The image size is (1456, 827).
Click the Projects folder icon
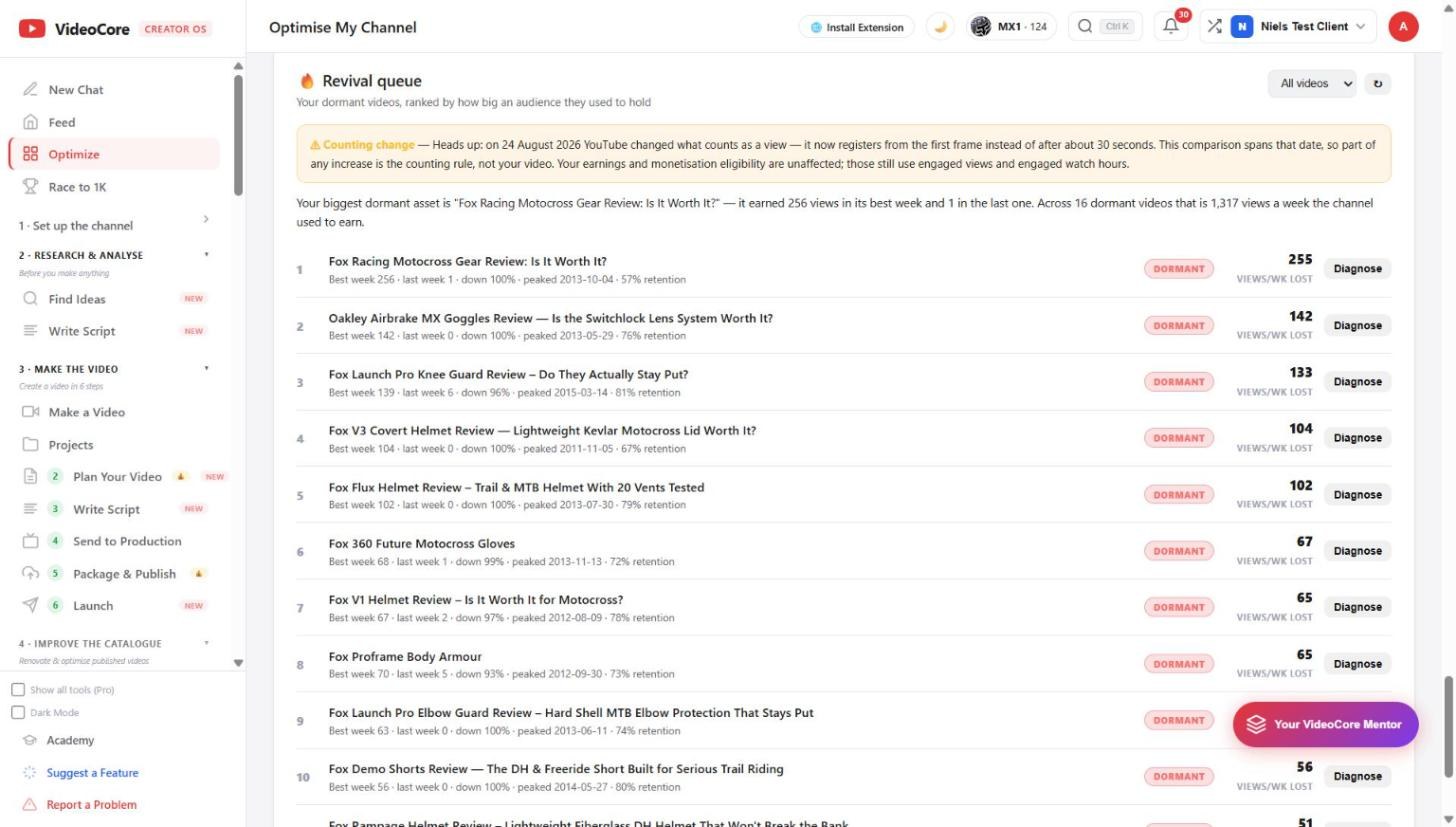click(x=30, y=445)
